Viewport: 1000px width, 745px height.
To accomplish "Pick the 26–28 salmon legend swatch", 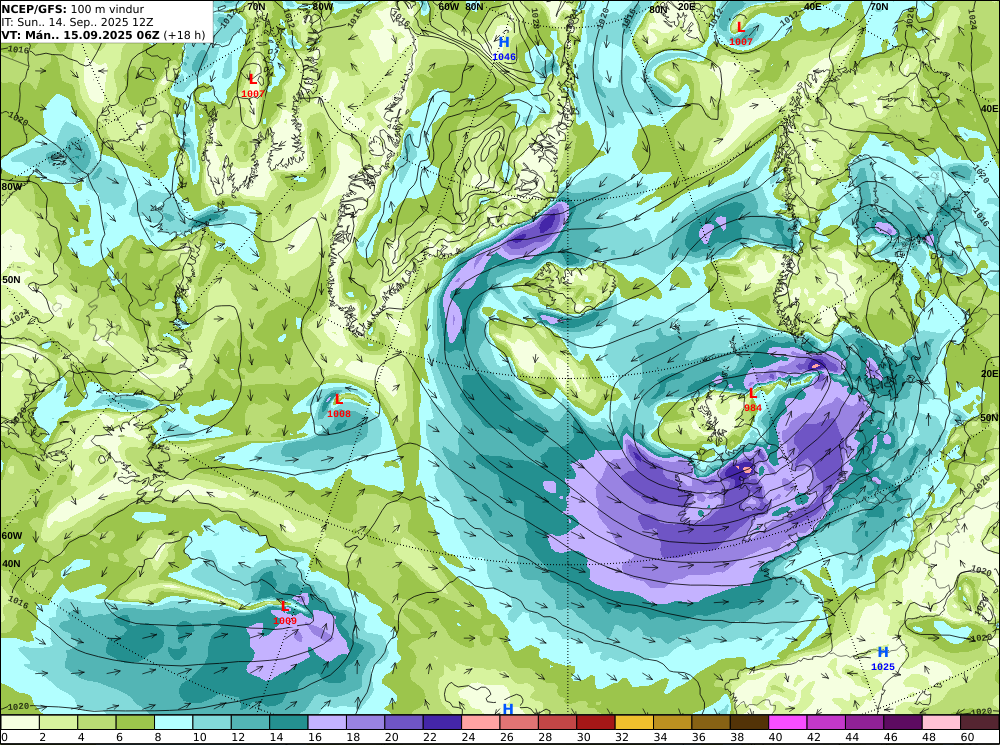I will pyautogui.click(x=518, y=722).
